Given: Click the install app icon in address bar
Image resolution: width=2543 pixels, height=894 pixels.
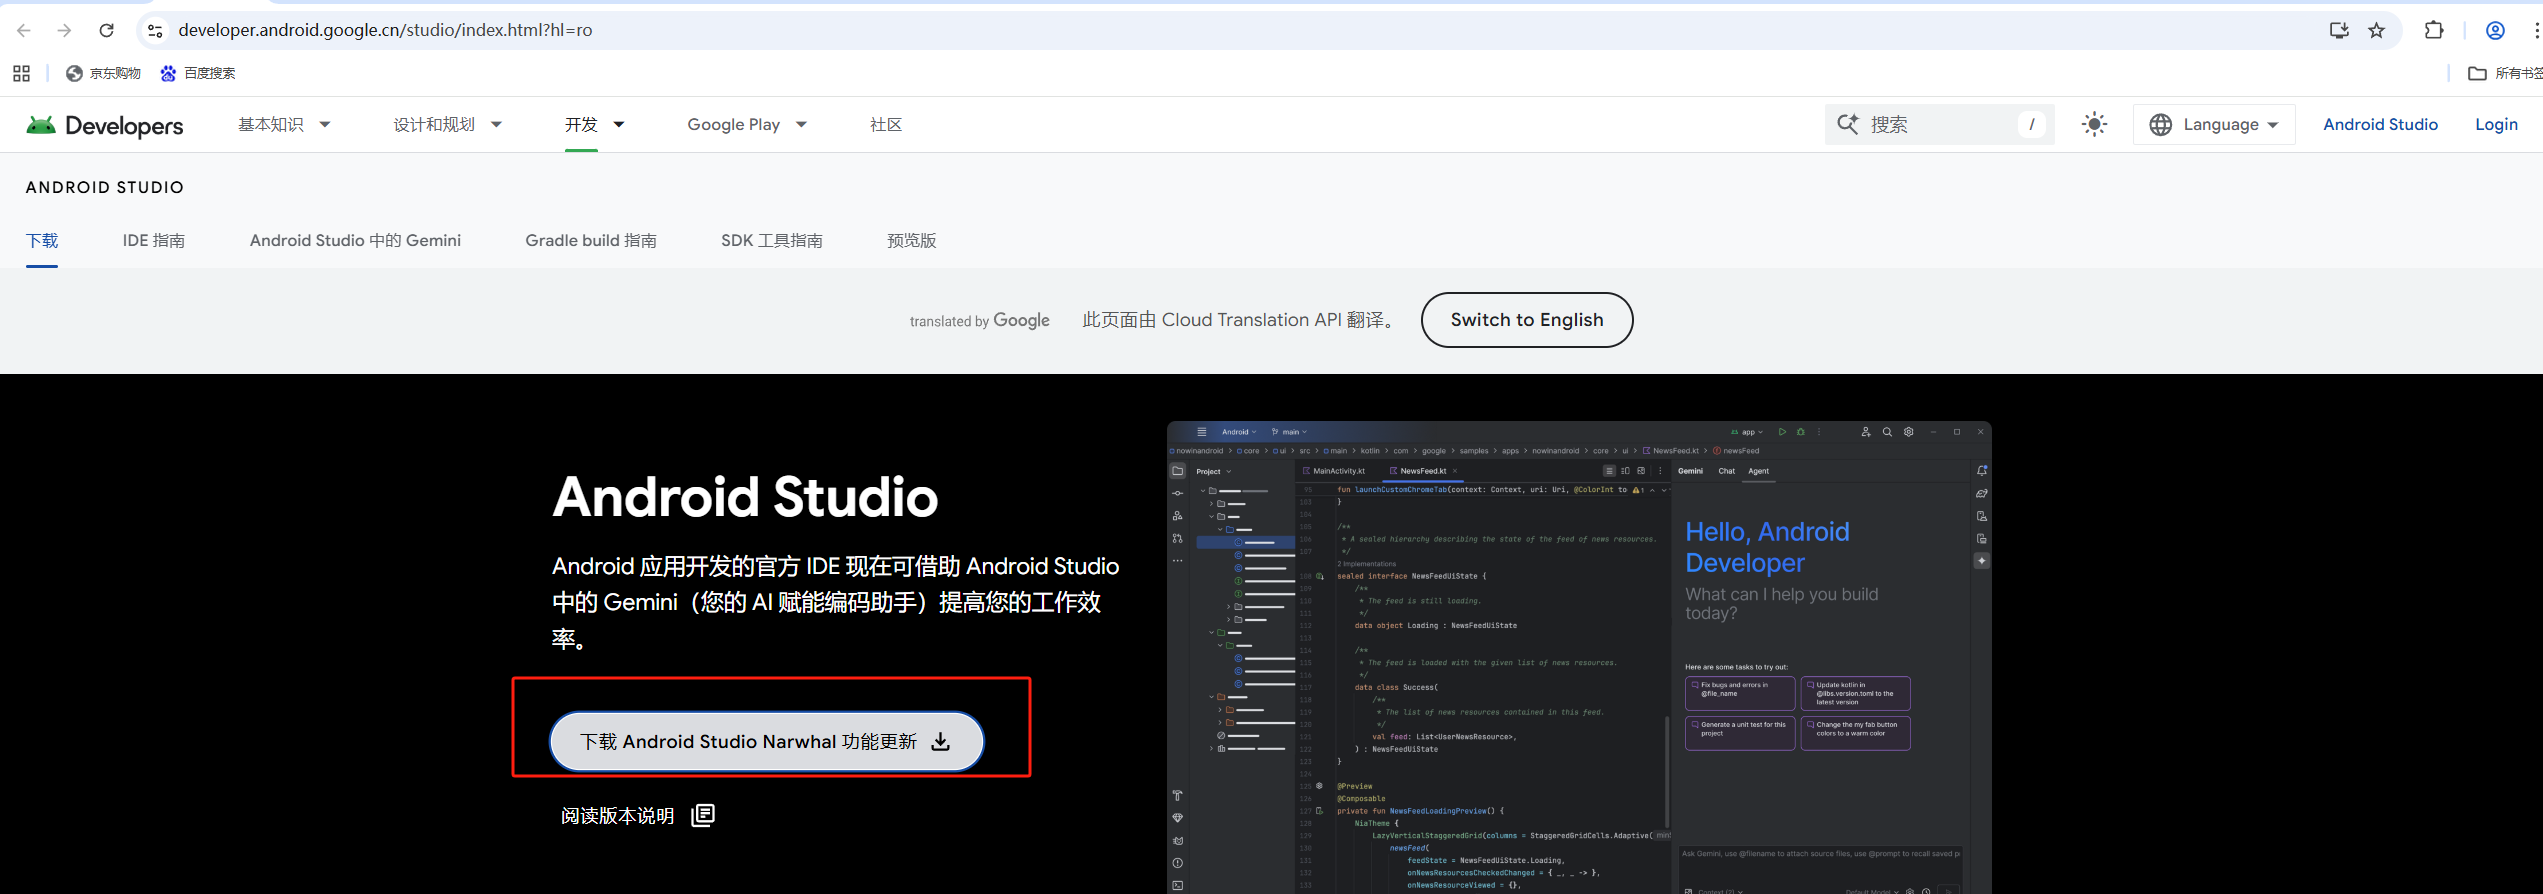Looking at the screenshot, I should coord(2339,30).
